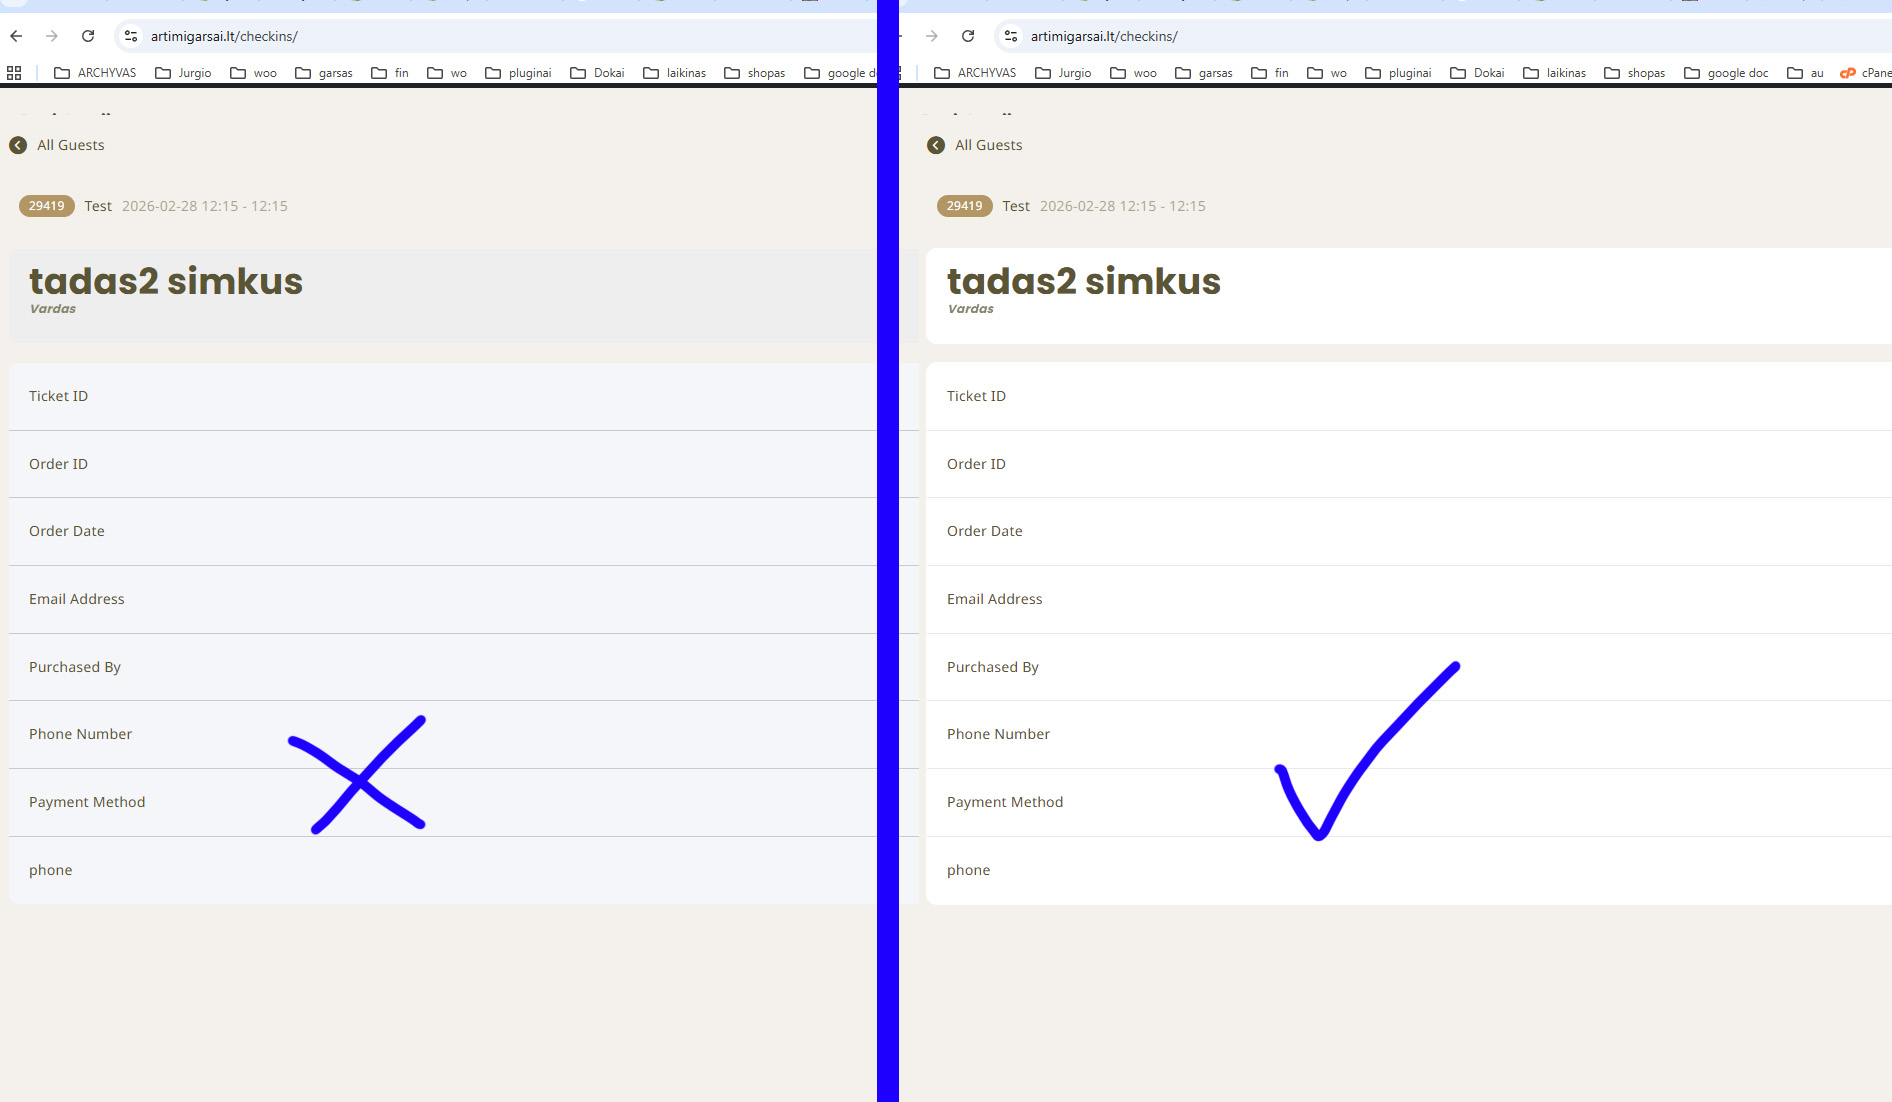Click the All Guests back chevron in left window

[18, 145]
